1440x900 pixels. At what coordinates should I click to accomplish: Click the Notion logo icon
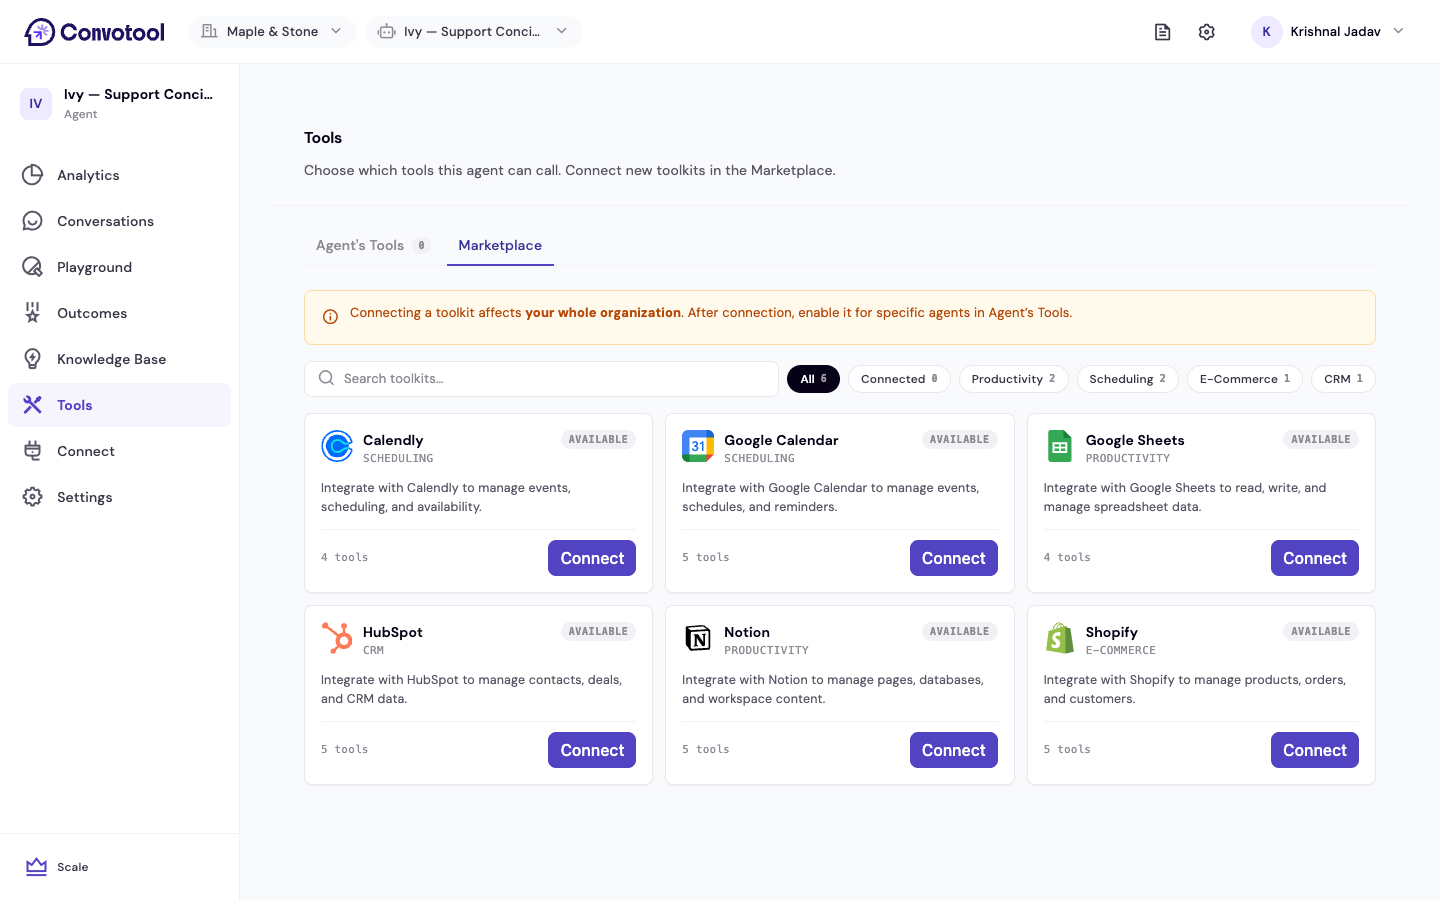click(x=698, y=638)
